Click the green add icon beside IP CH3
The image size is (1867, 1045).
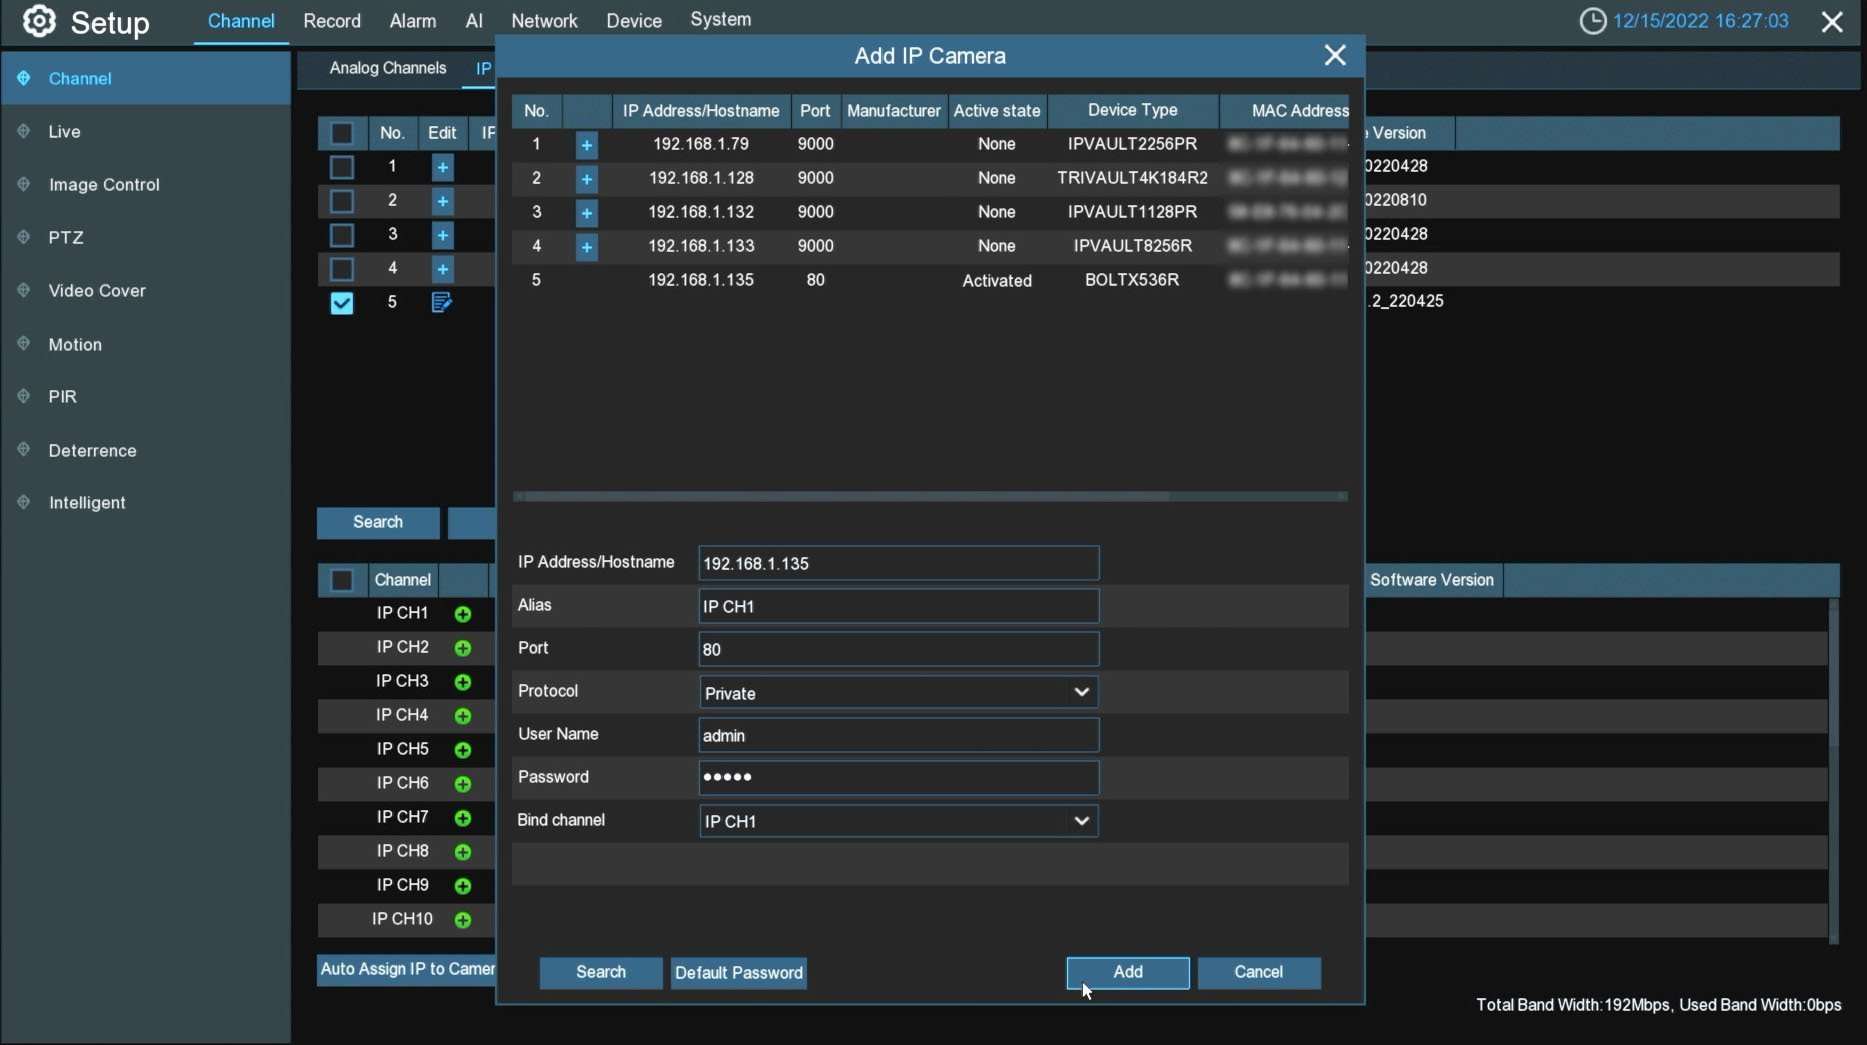tap(462, 682)
